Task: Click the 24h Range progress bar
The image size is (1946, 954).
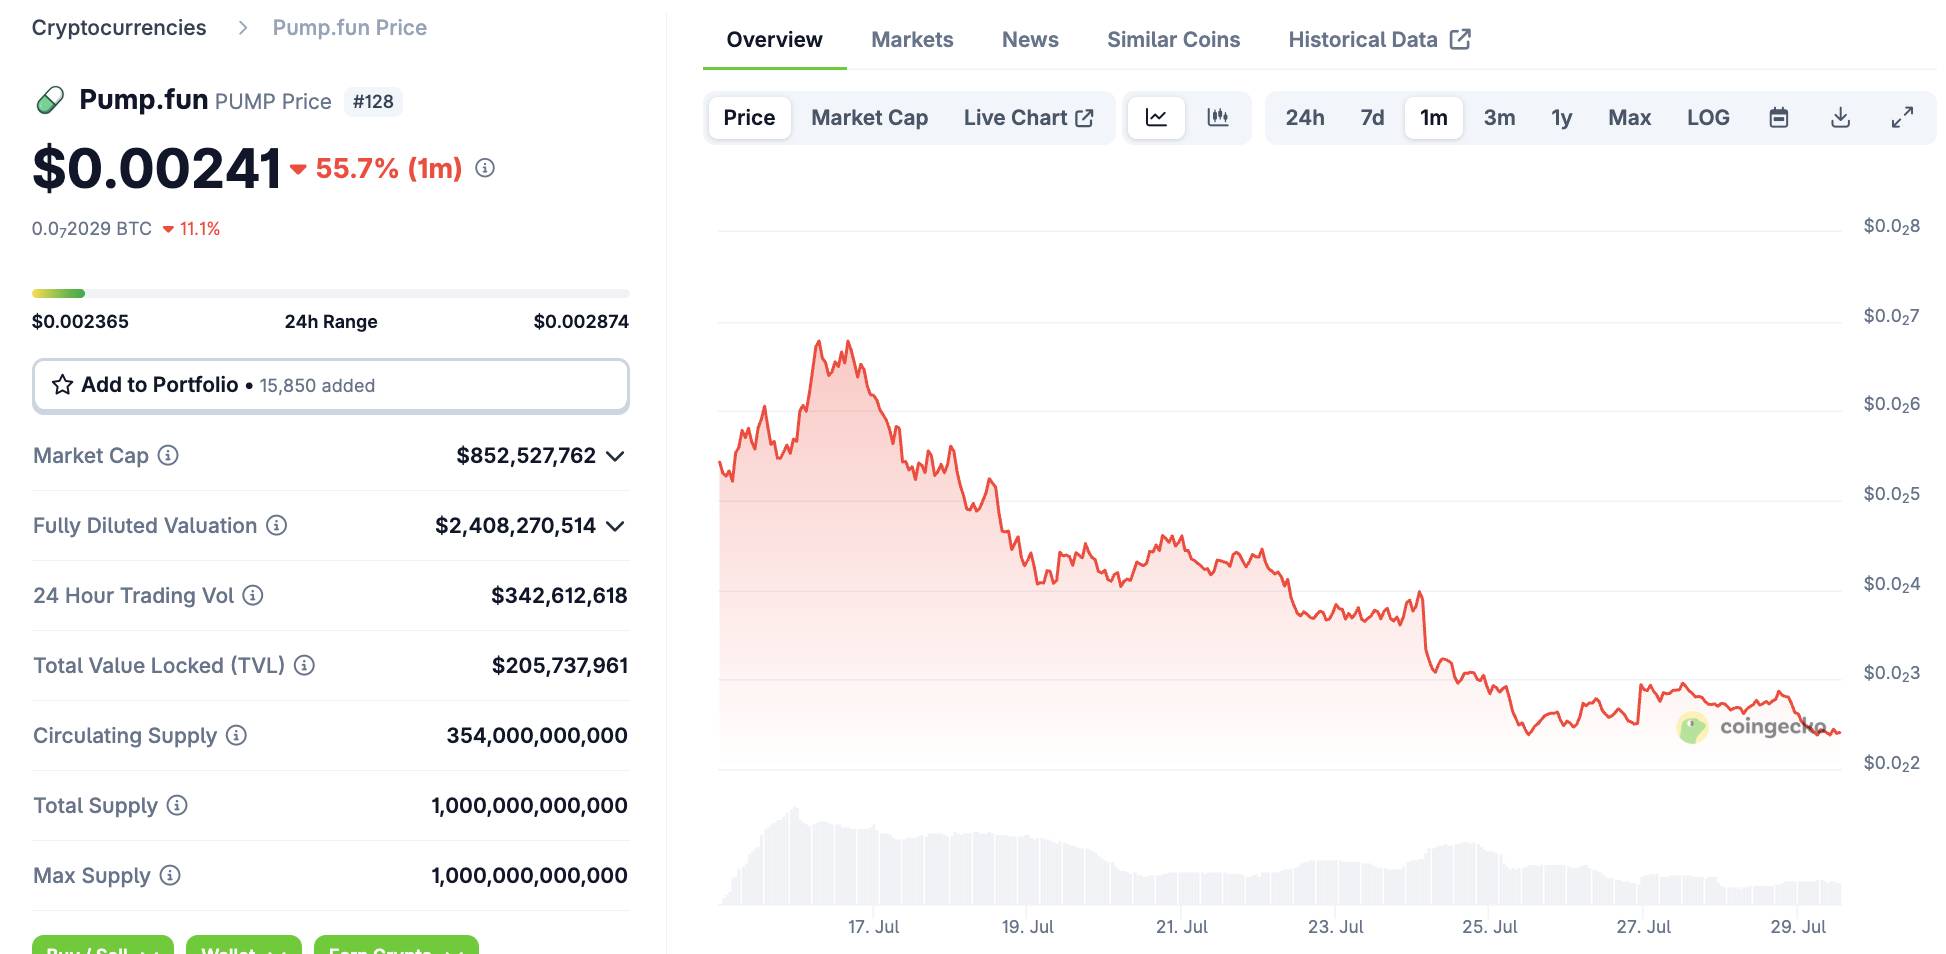Action: click(x=330, y=292)
